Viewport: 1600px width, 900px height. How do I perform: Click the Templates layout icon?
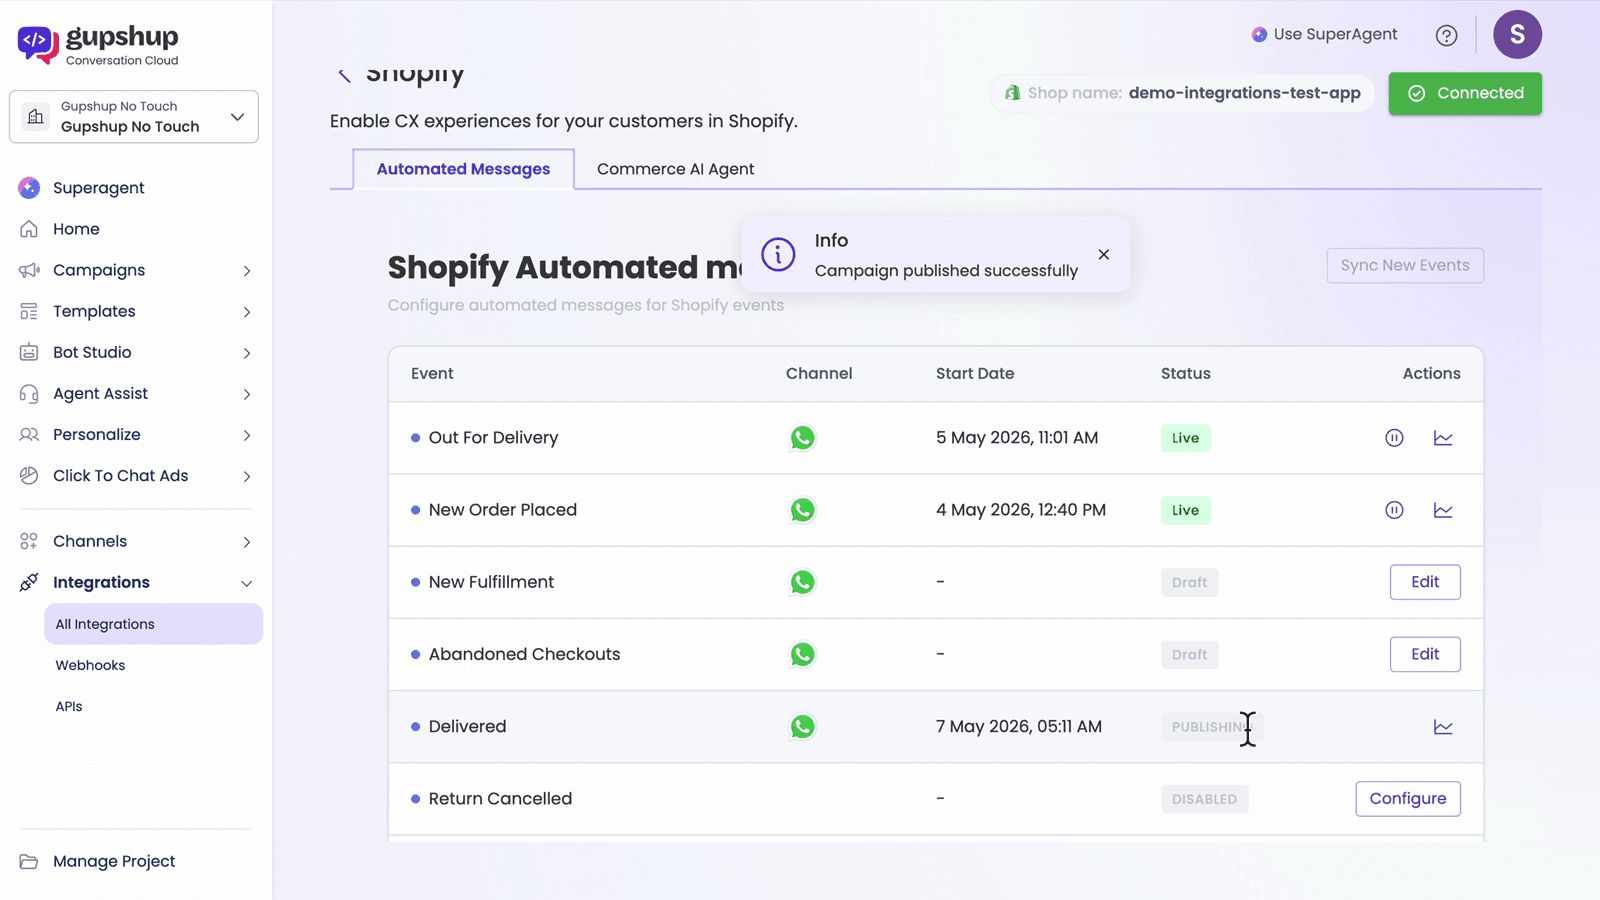coord(29,311)
